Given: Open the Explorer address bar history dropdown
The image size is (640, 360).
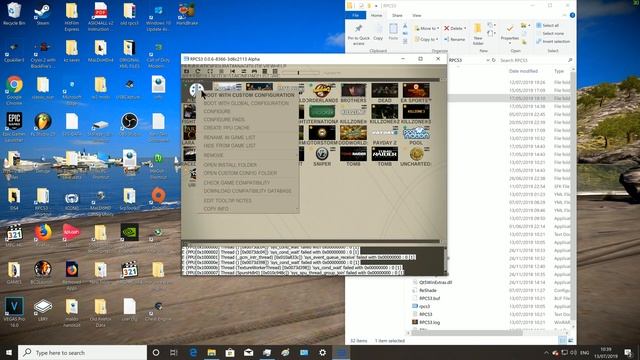Looking at the screenshot, I should pyautogui.click(x=487, y=60).
